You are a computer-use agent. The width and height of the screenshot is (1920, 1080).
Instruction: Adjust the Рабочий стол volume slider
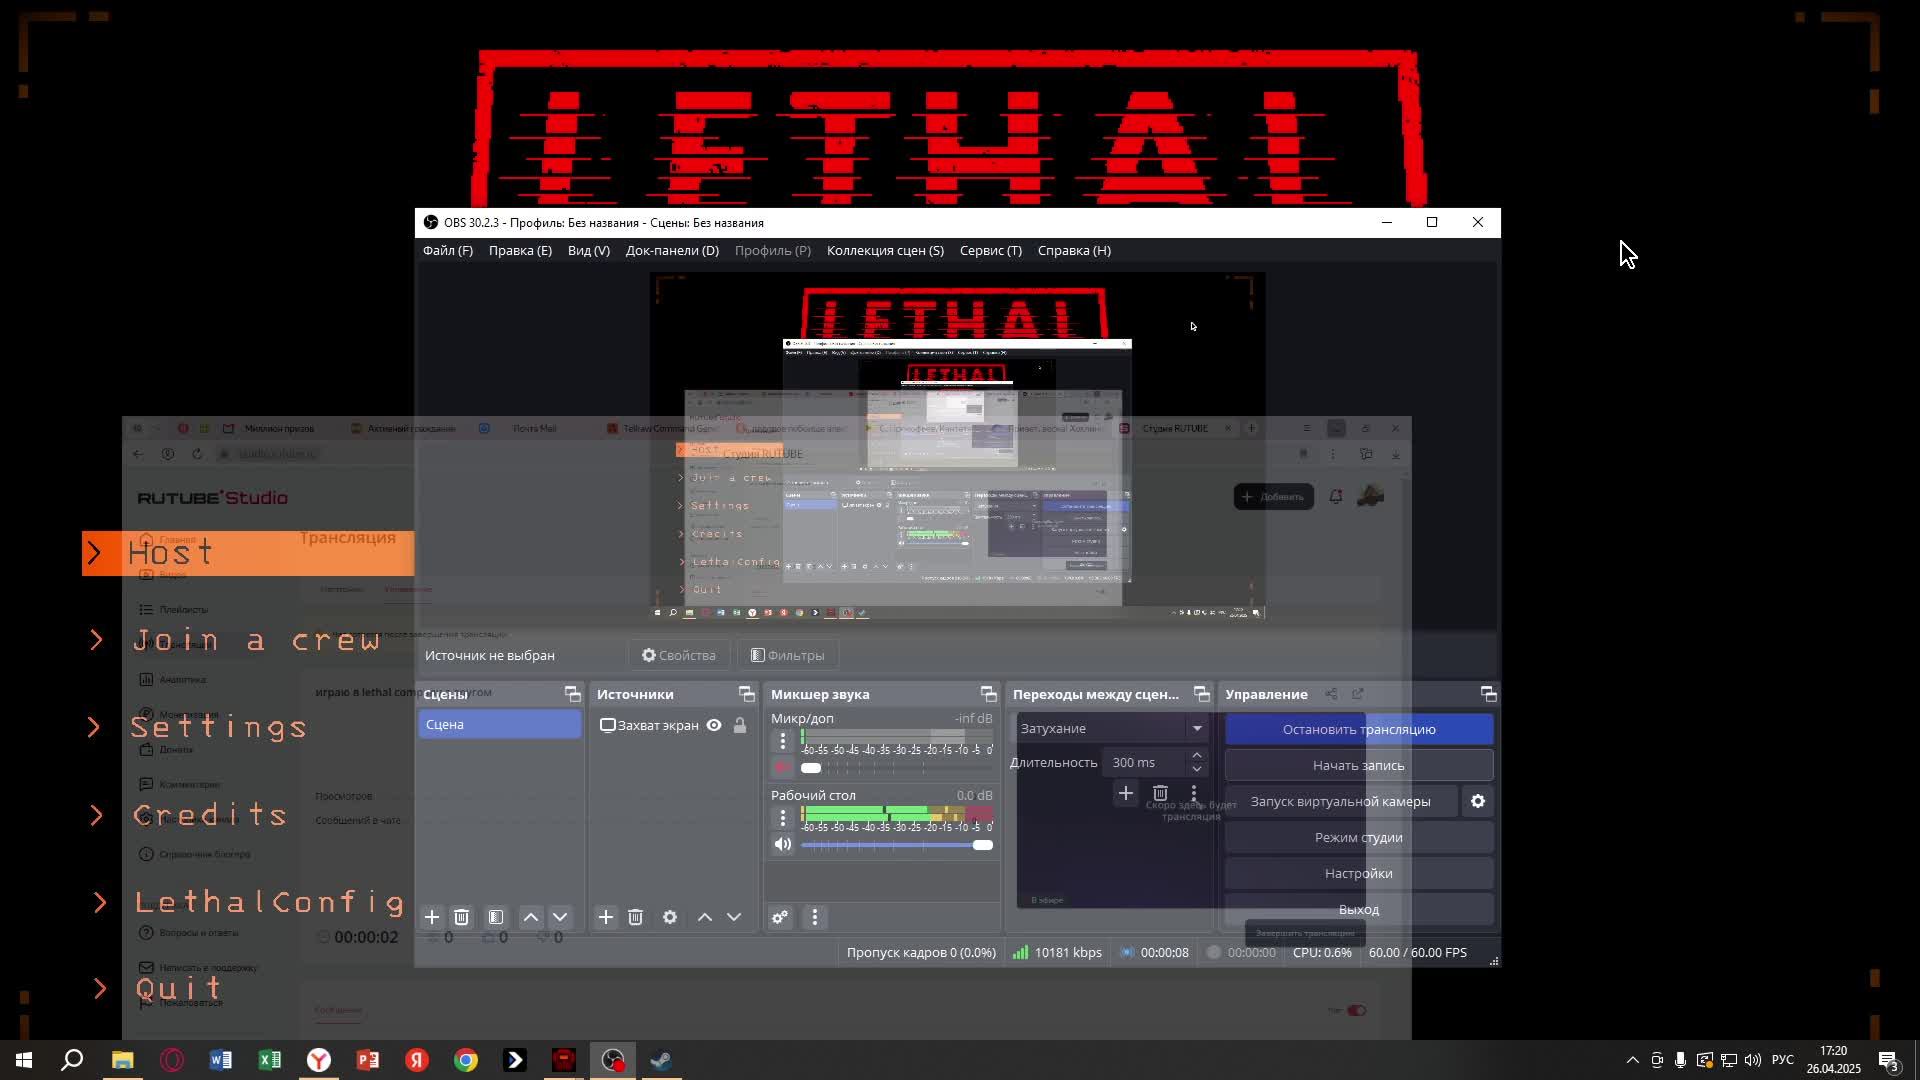(896, 844)
